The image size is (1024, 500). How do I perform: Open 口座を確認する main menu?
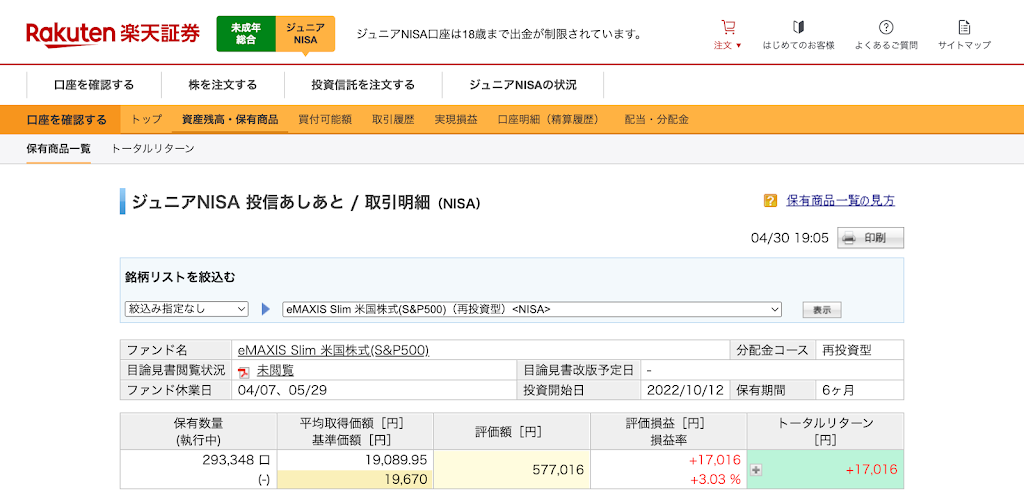(94, 85)
